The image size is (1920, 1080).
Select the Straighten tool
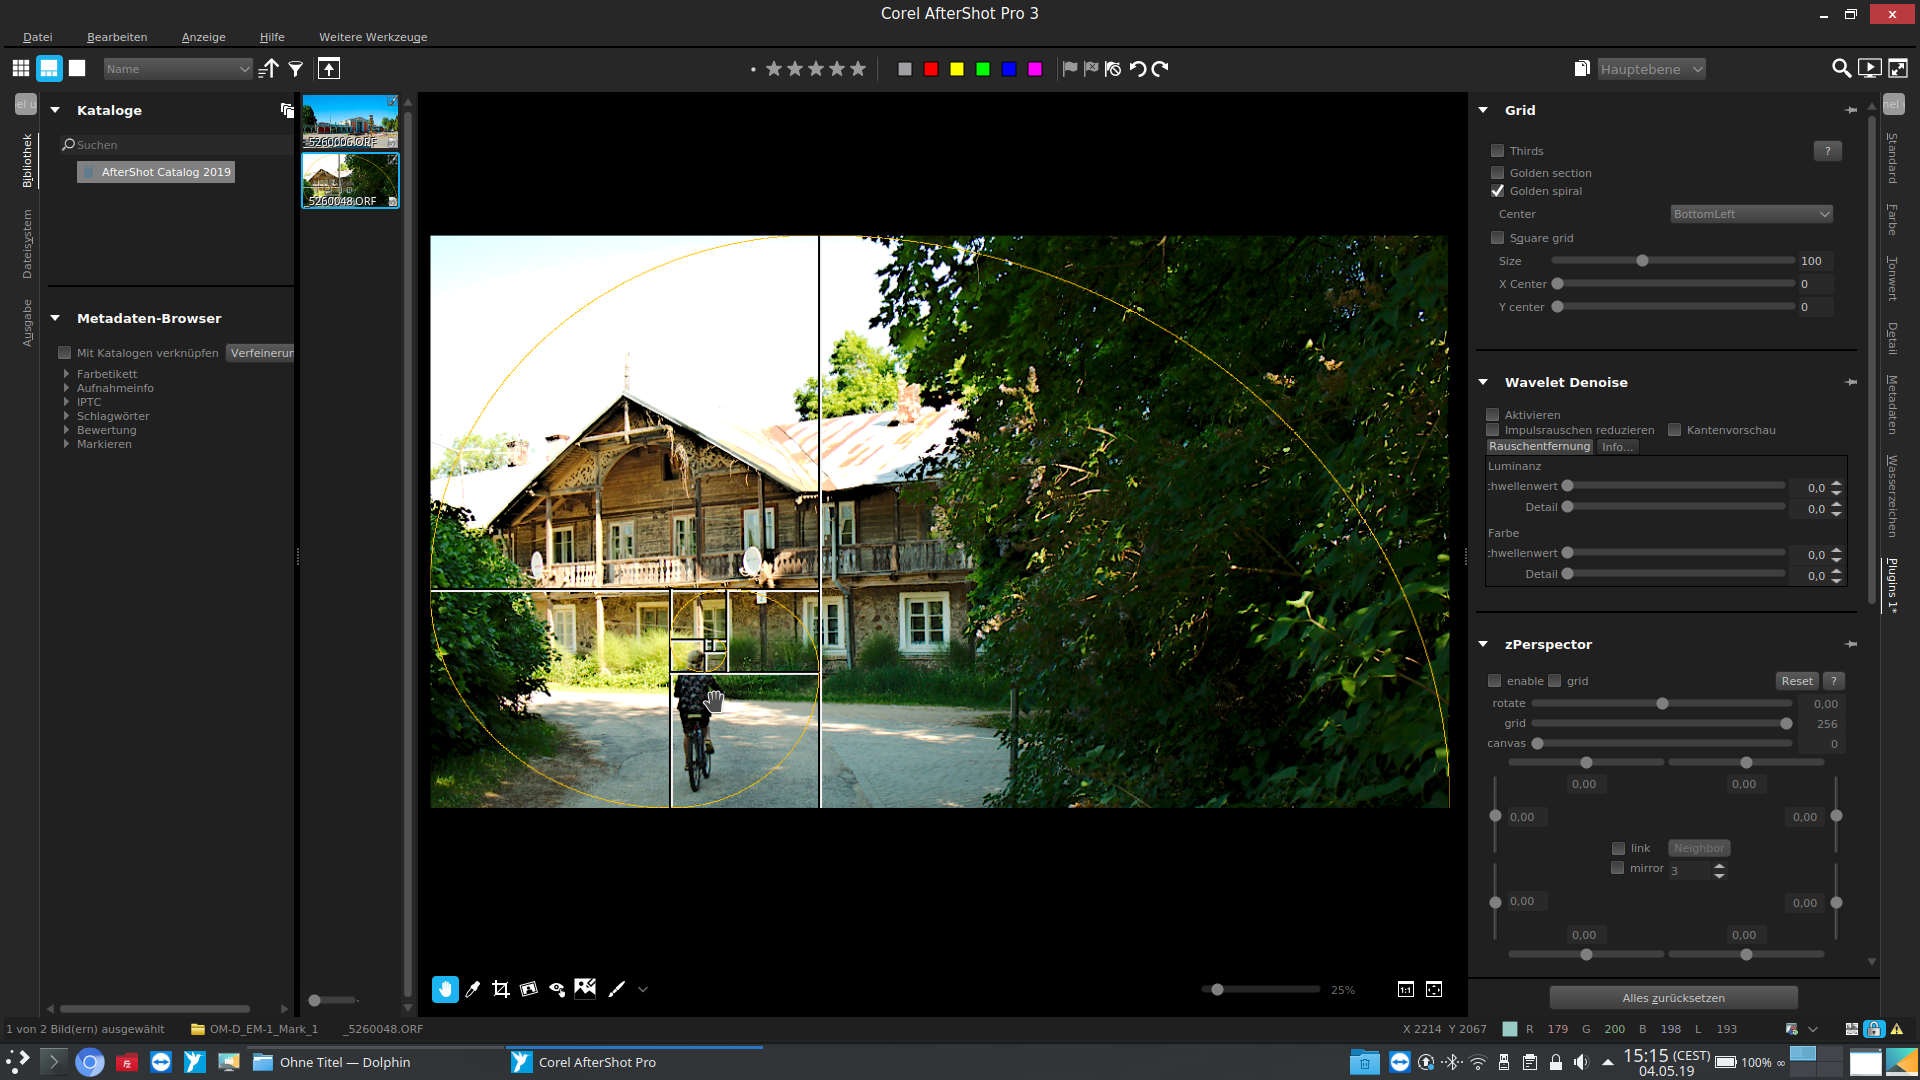click(529, 989)
